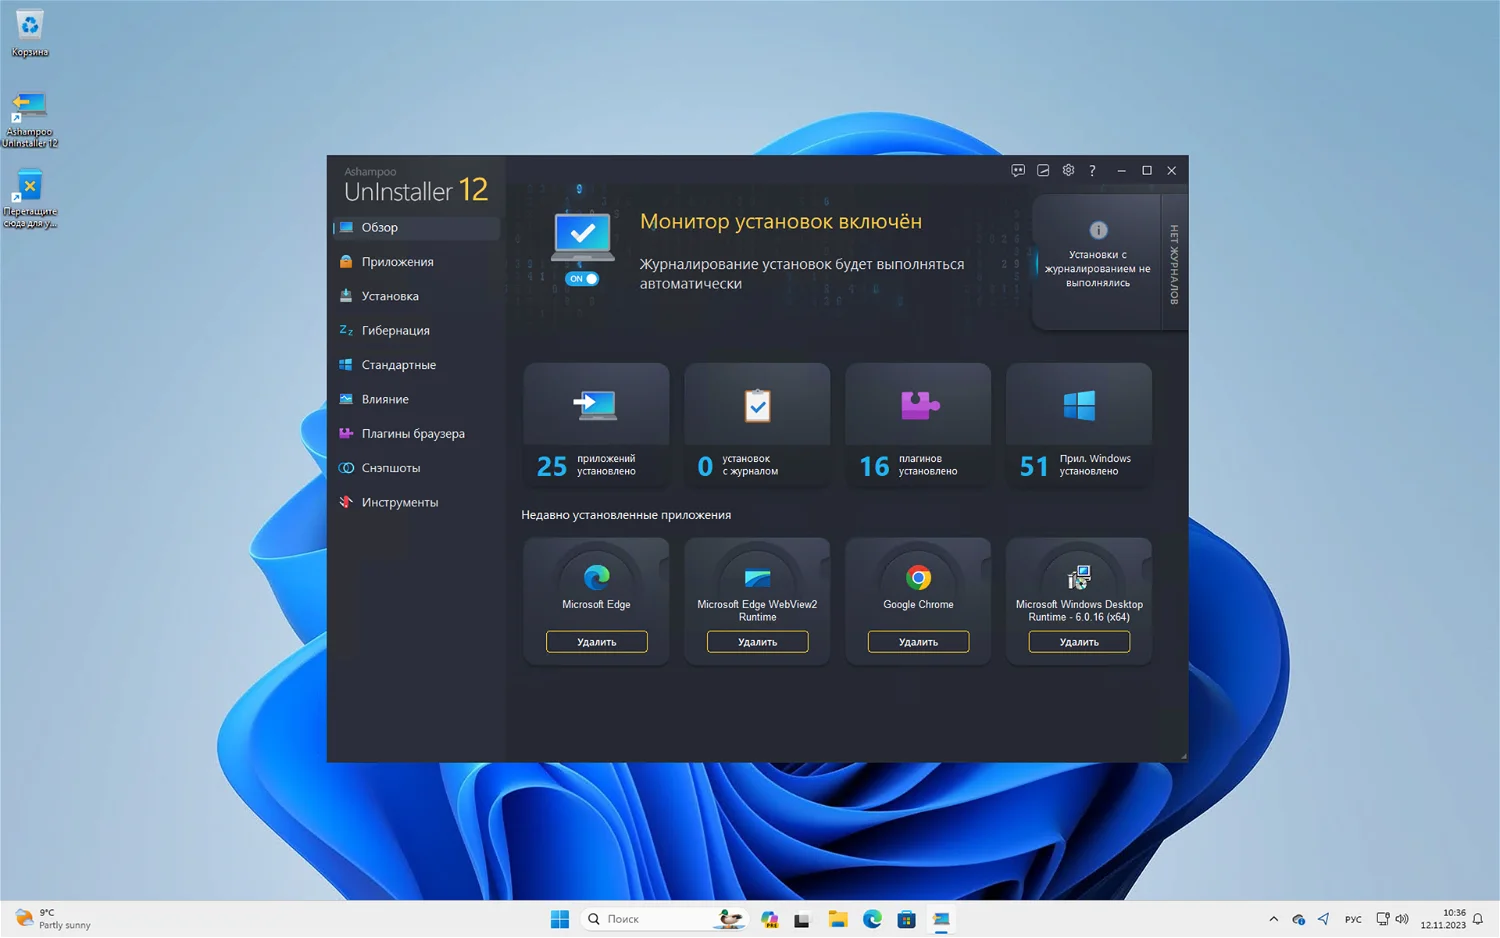The width and height of the screenshot is (1500, 938).
Task: Open the 16 плагинов установлено tile
Action: coord(918,425)
